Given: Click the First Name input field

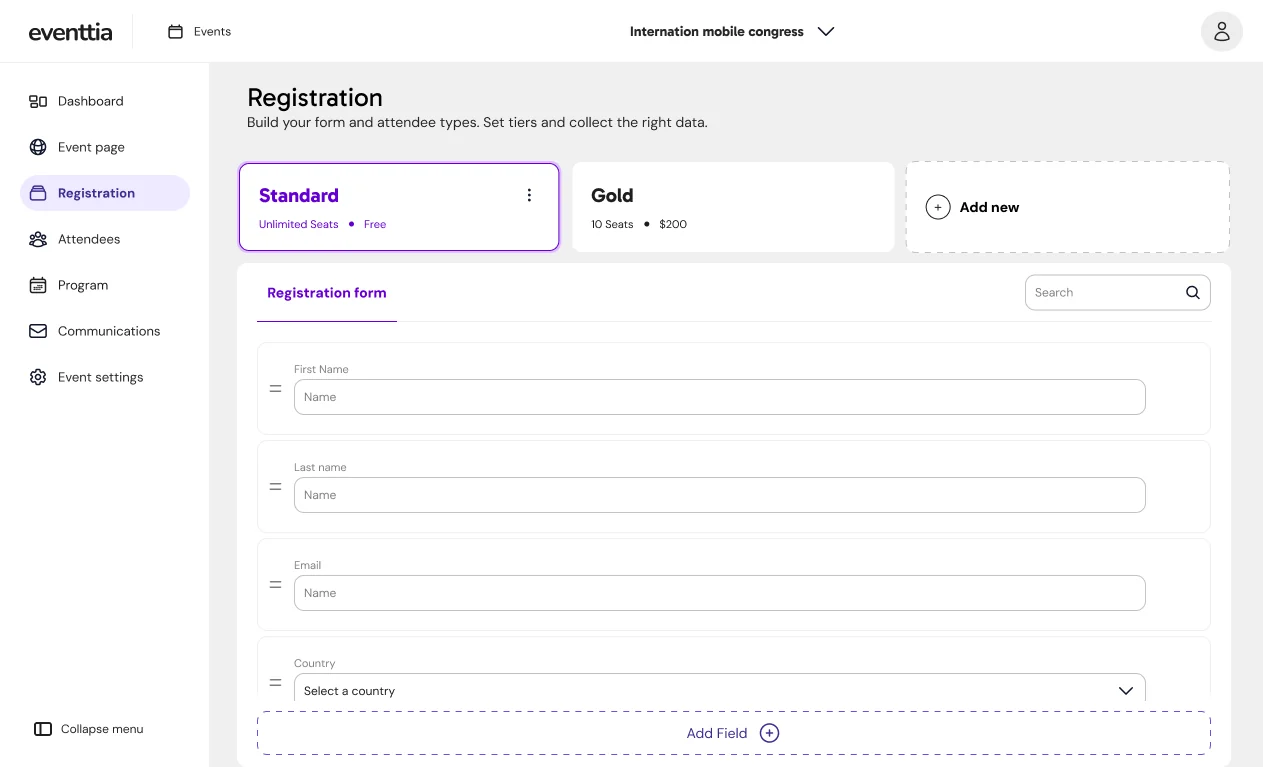Looking at the screenshot, I should click(720, 397).
